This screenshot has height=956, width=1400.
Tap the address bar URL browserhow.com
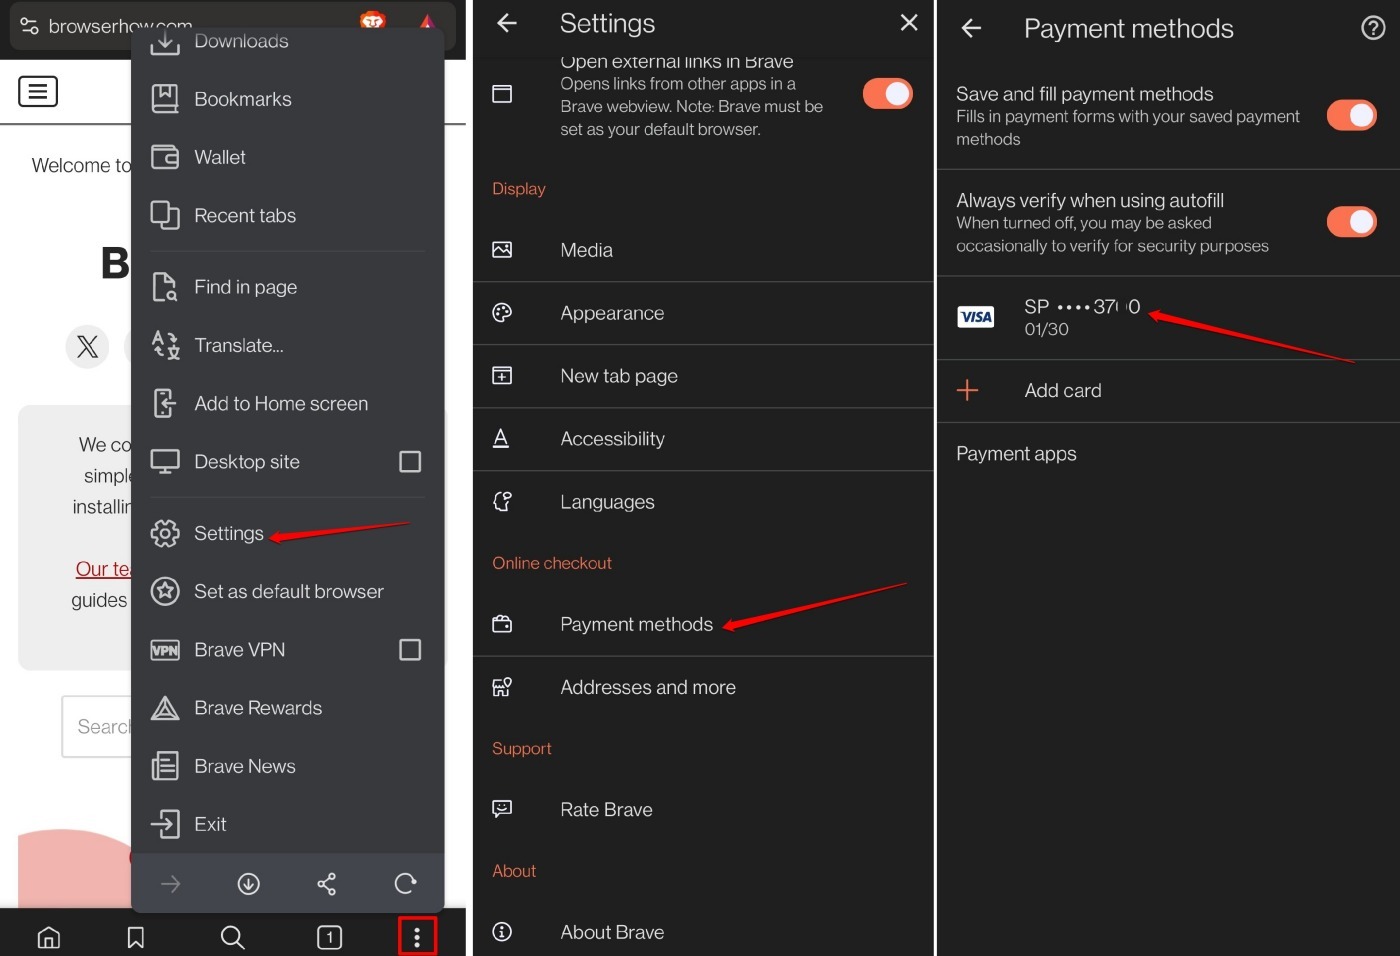(120, 27)
